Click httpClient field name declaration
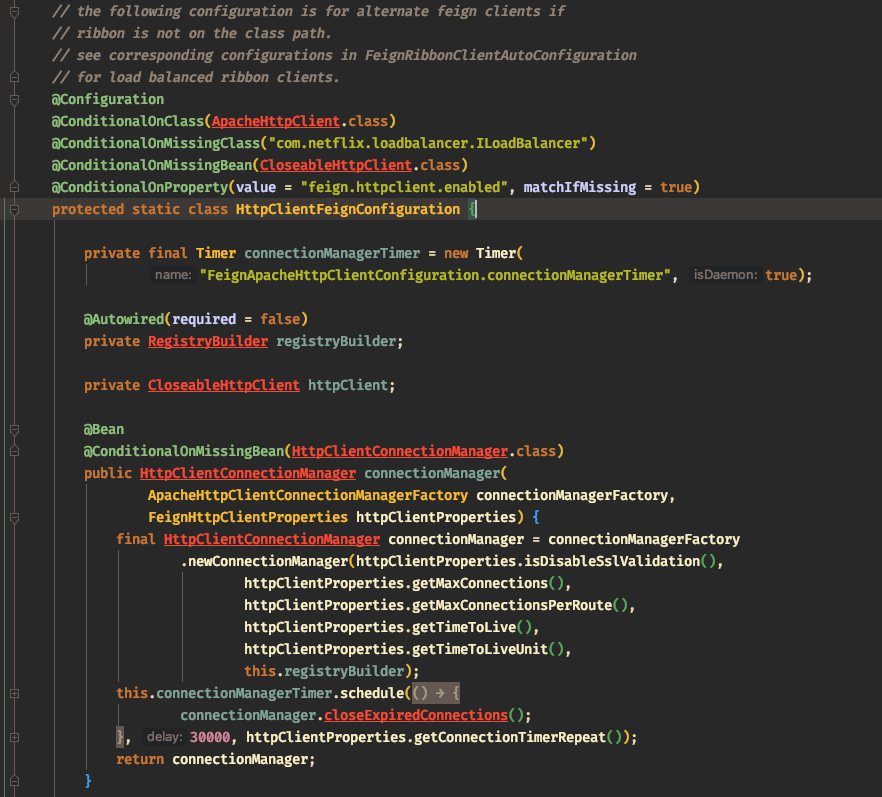The width and height of the screenshot is (882, 797). [x=348, y=385]
